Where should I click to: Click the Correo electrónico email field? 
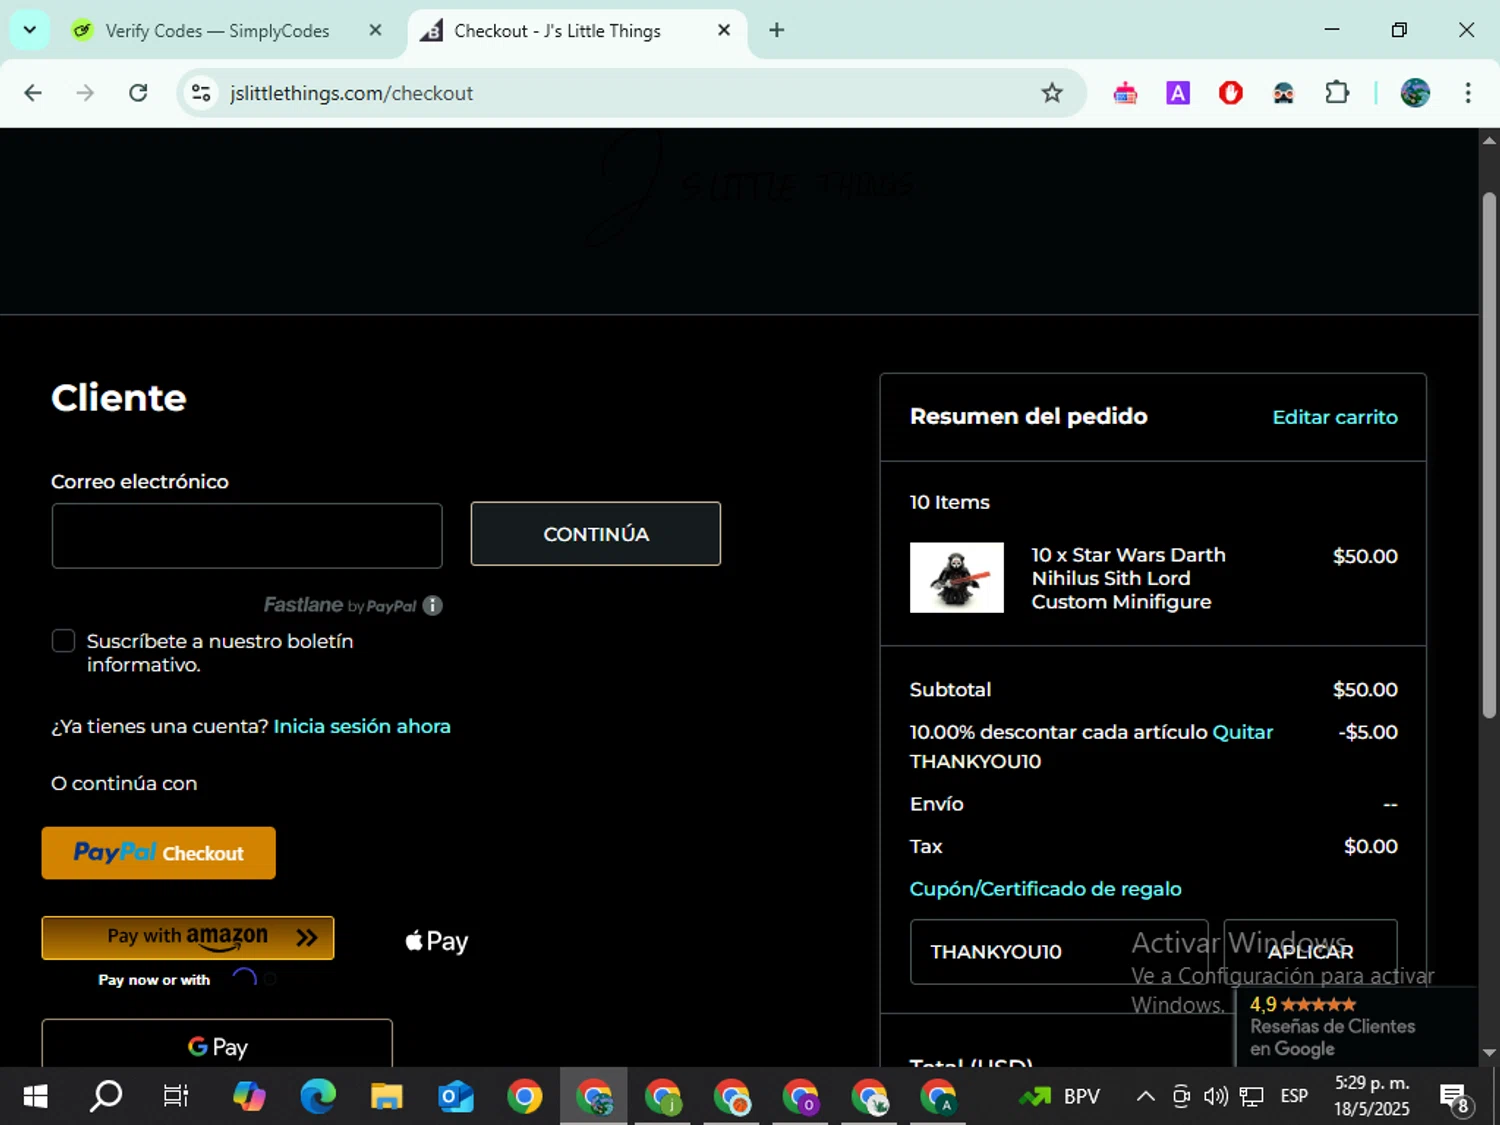(247, 536)
